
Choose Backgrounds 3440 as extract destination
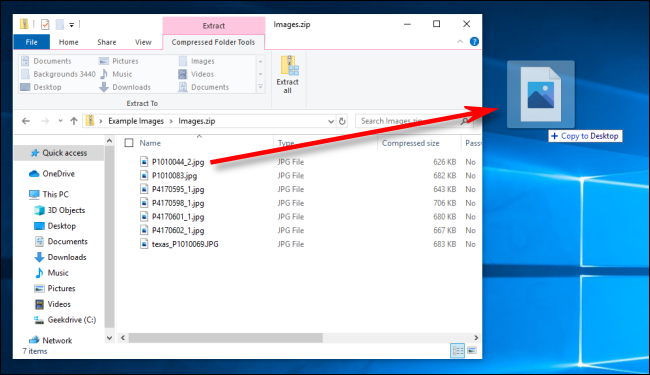point(58,74)
